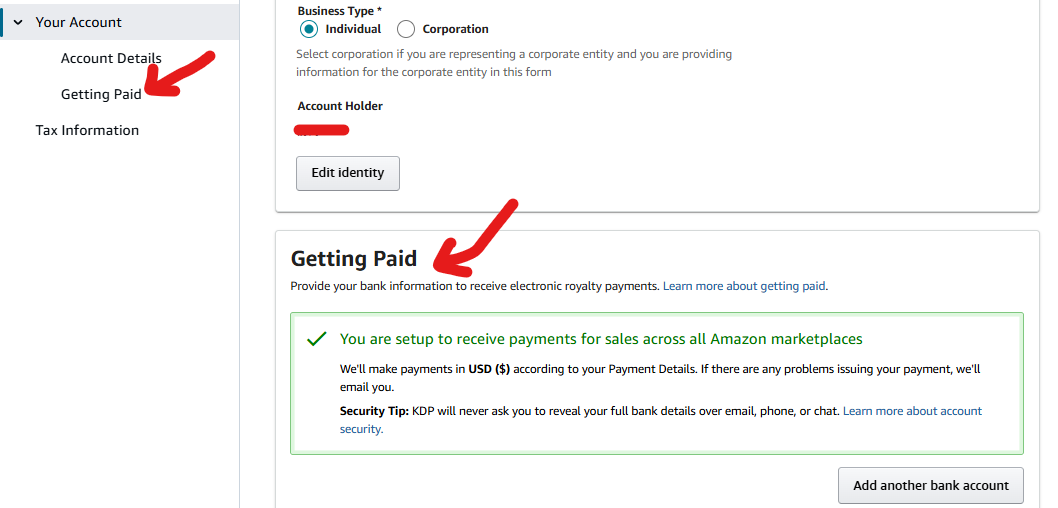Screen dimensions: 1058x508
Task: Choose the Corporation radio button
Action: 406,29
